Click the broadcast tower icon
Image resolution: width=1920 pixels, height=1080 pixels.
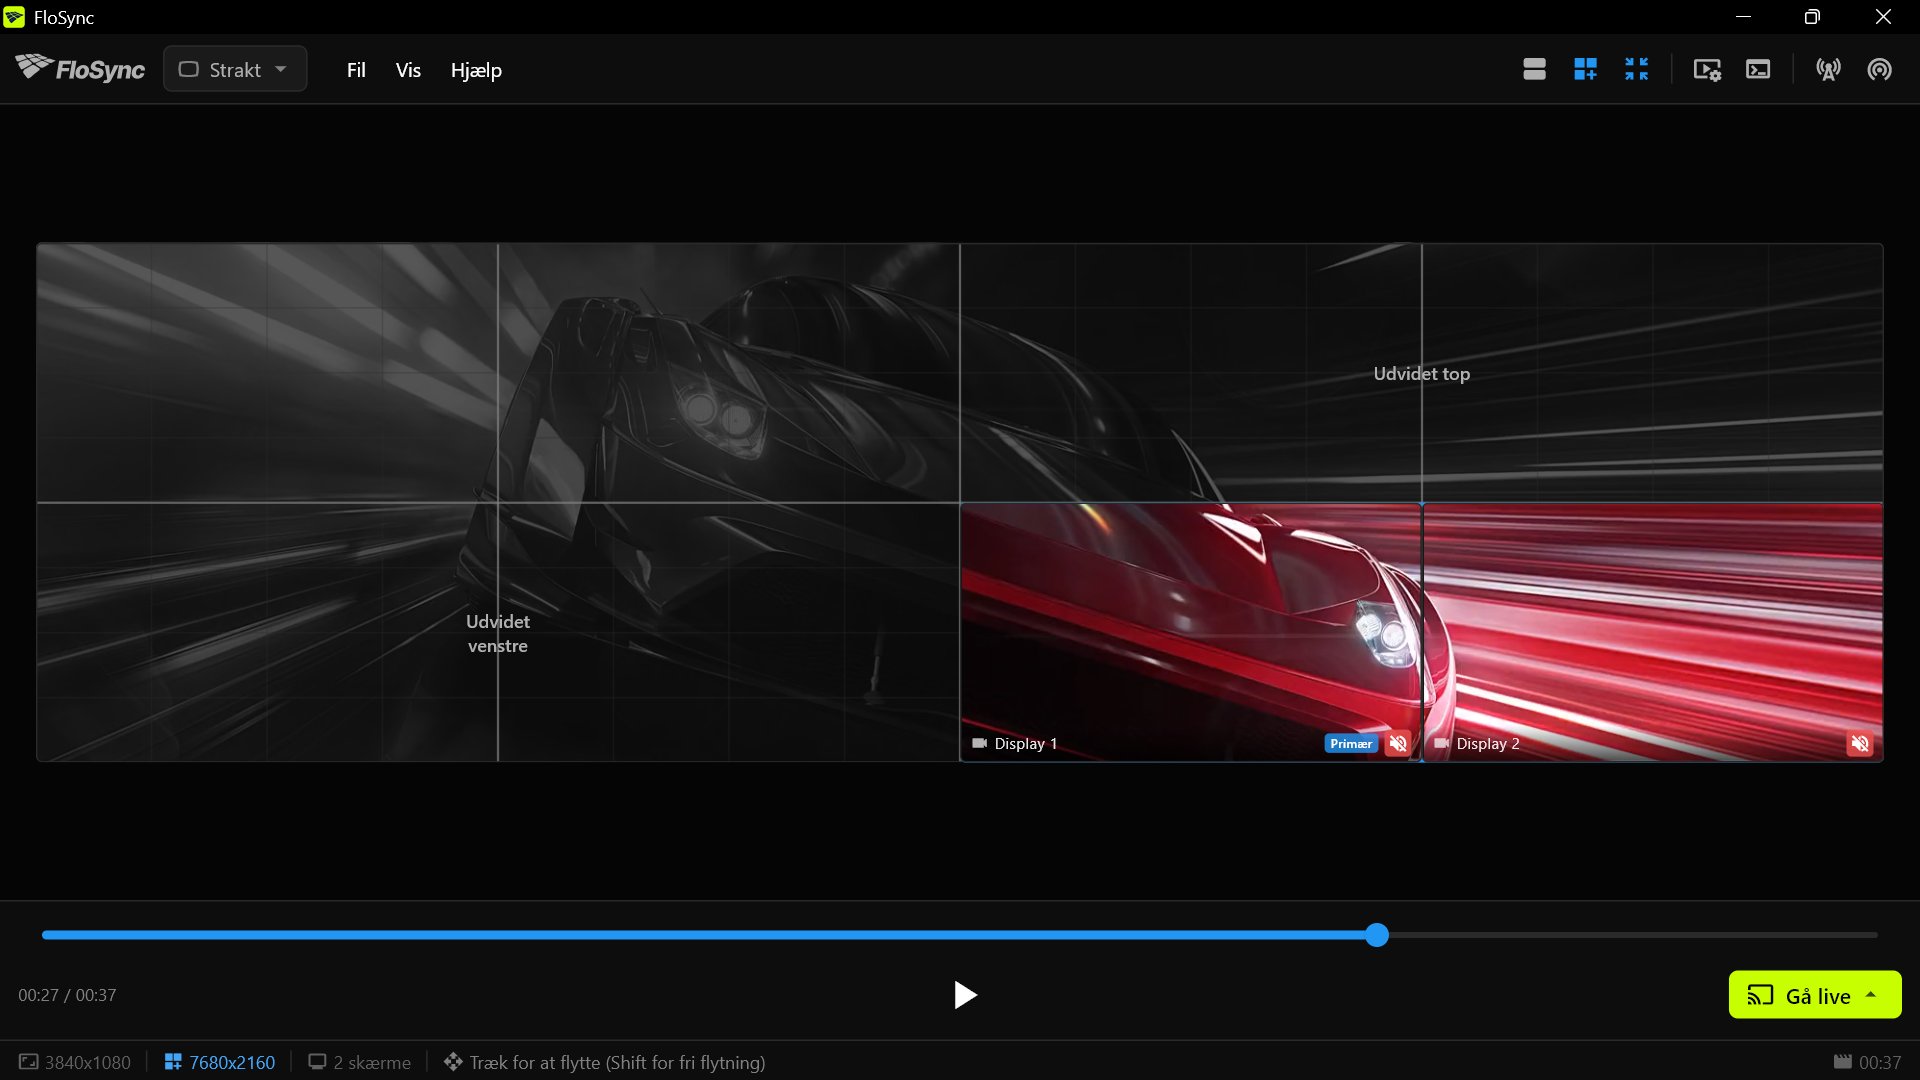pos(1828,69)
